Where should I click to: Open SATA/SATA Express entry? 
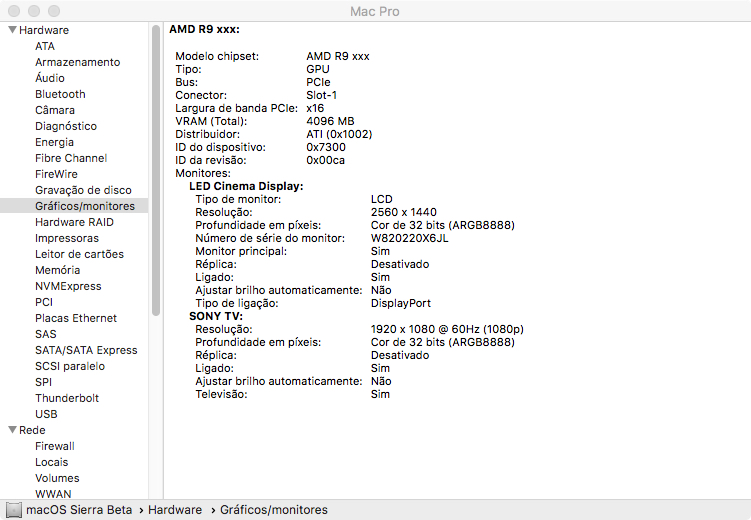point(86,350)
